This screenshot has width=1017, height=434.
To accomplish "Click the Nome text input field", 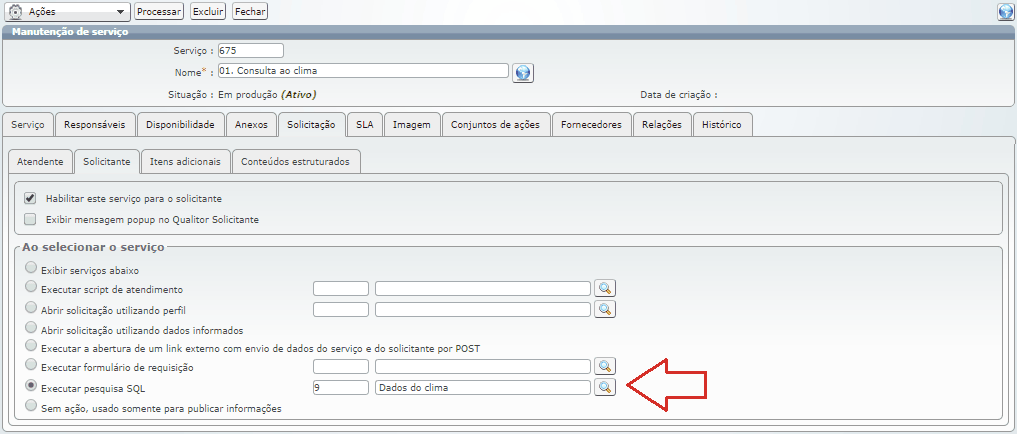I will 362,71.
